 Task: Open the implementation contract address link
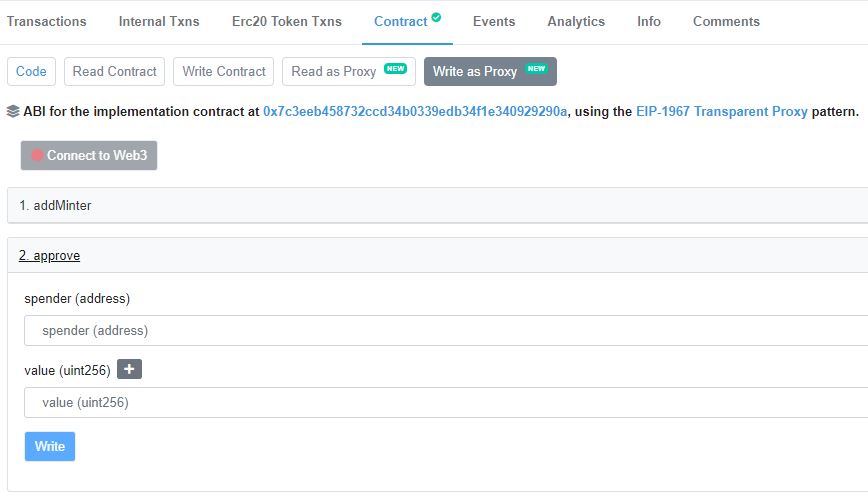[415, 111]
